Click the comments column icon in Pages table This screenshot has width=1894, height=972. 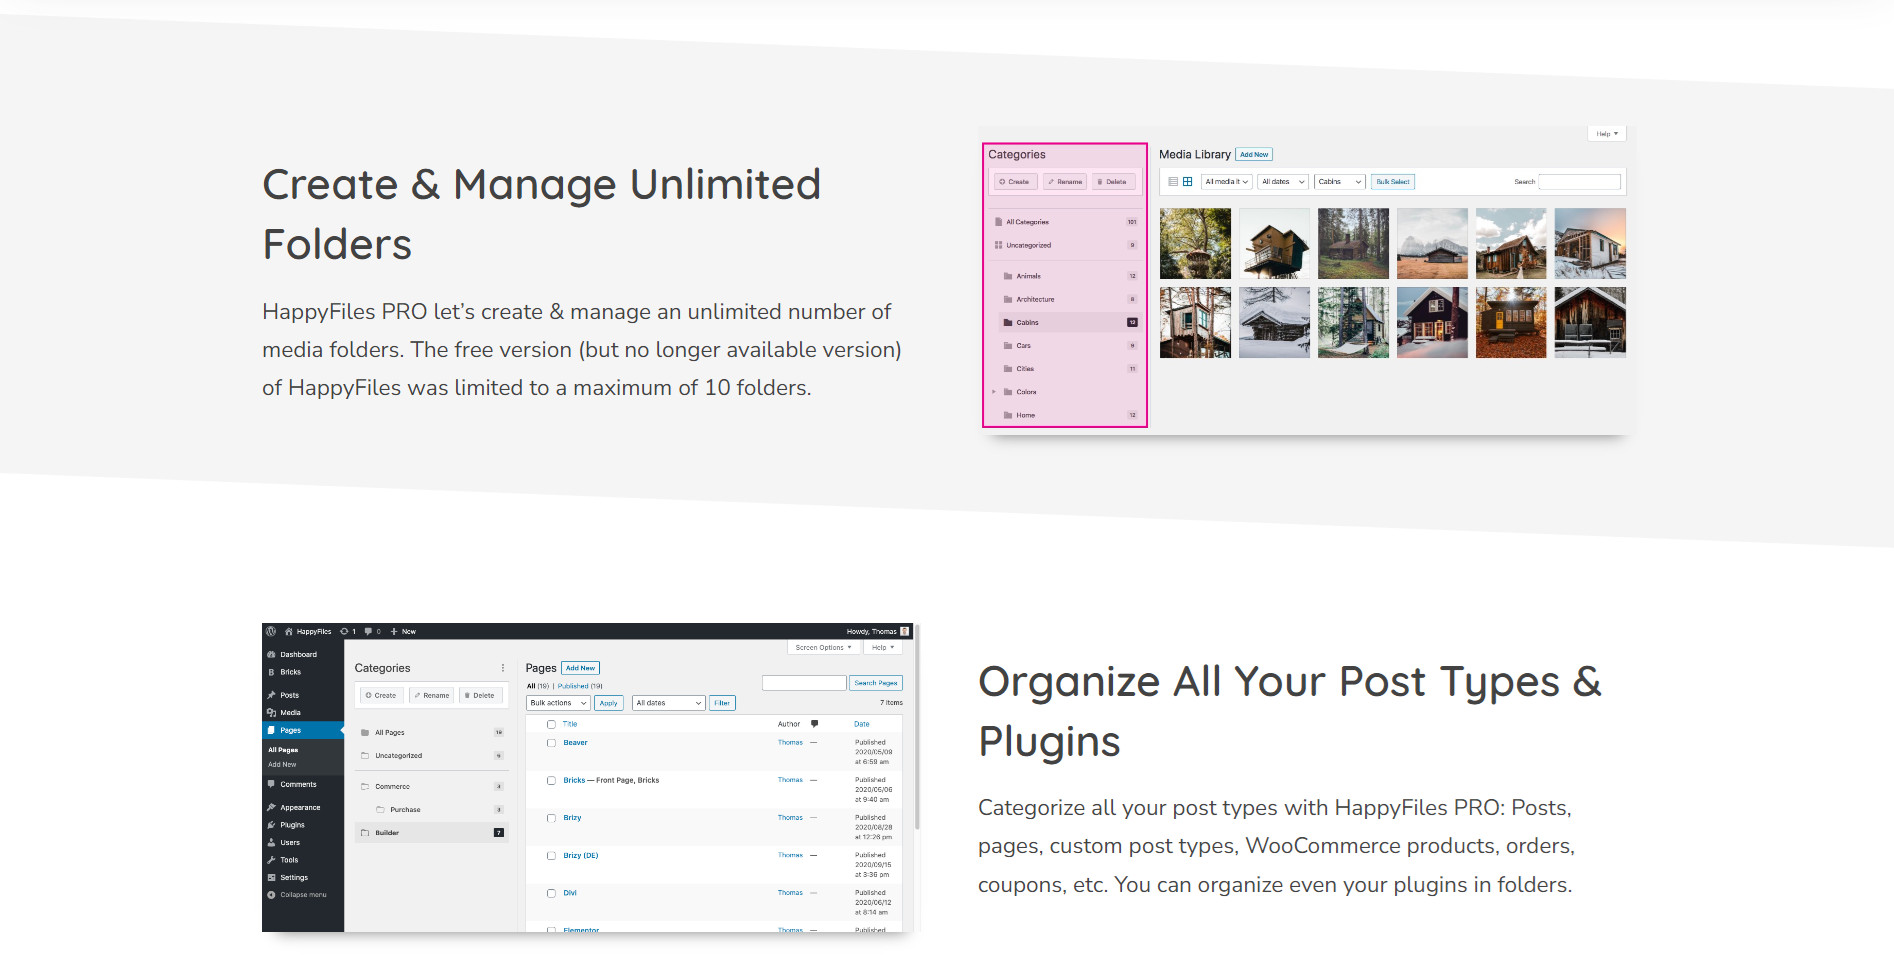814,723
